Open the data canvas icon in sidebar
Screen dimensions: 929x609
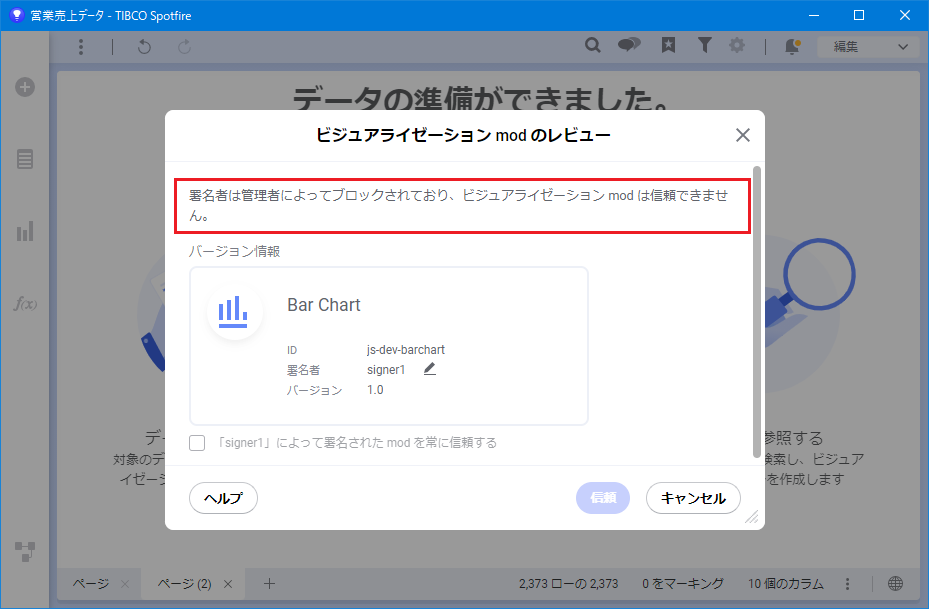pyautogui.click(x=25, y=552)
